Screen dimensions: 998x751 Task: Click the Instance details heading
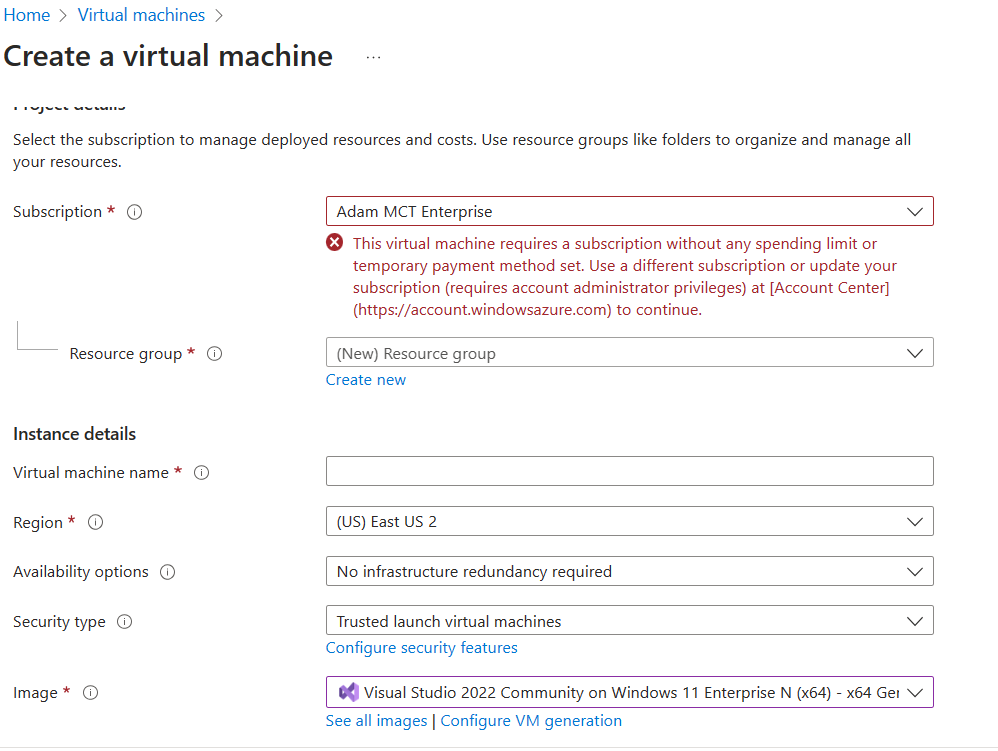(74, 434)
